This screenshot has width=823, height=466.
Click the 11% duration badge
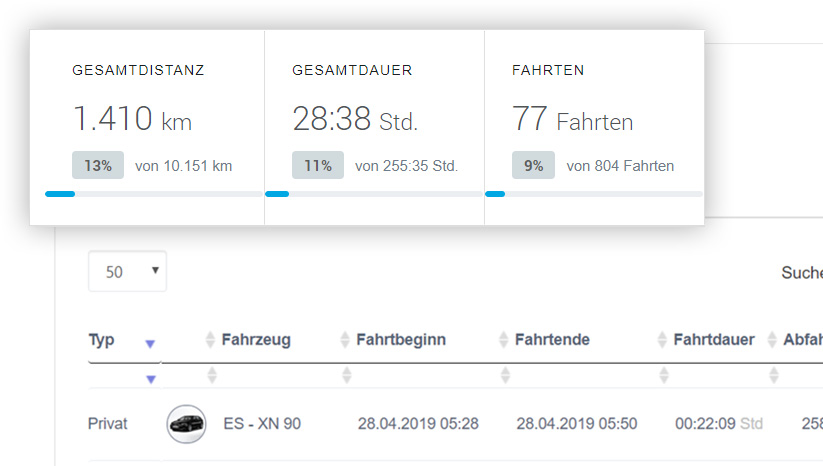coord(318,165)
